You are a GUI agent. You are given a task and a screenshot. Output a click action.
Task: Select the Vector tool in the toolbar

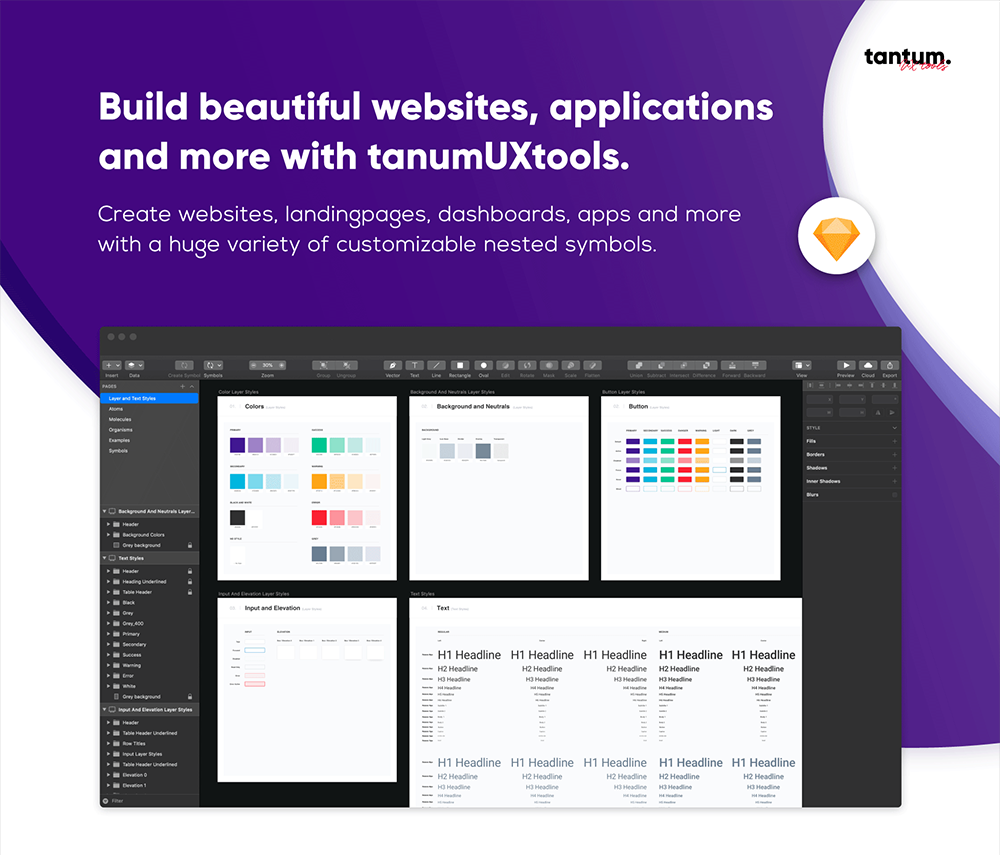pos(393,366)
